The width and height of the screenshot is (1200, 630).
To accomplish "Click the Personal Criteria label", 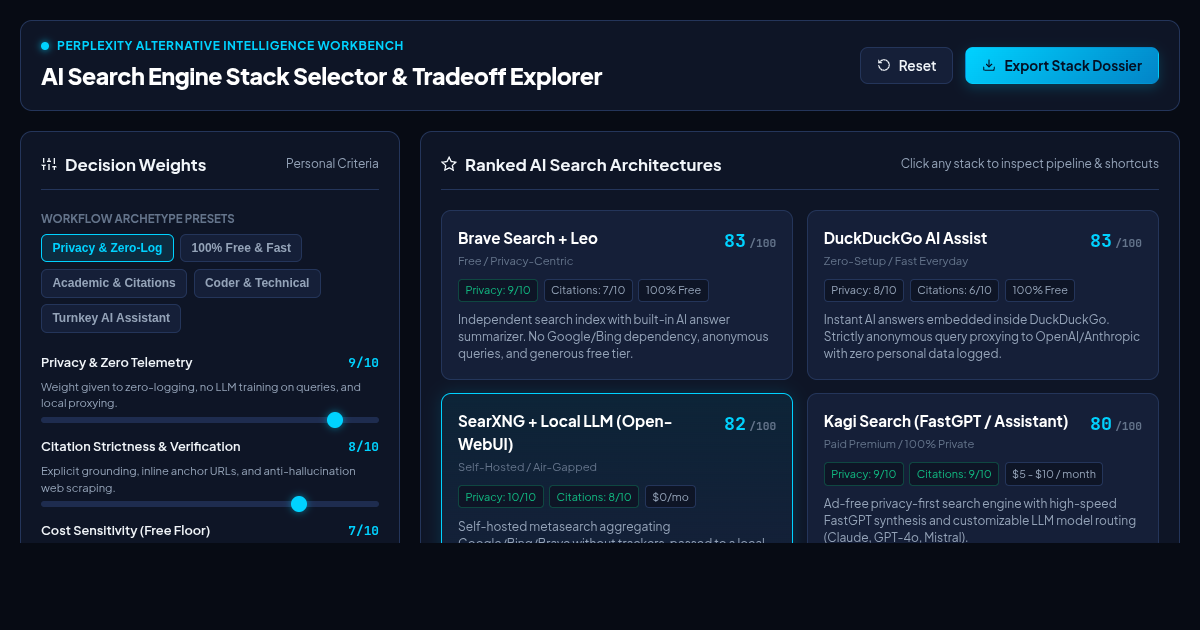I will click(332, 163).
